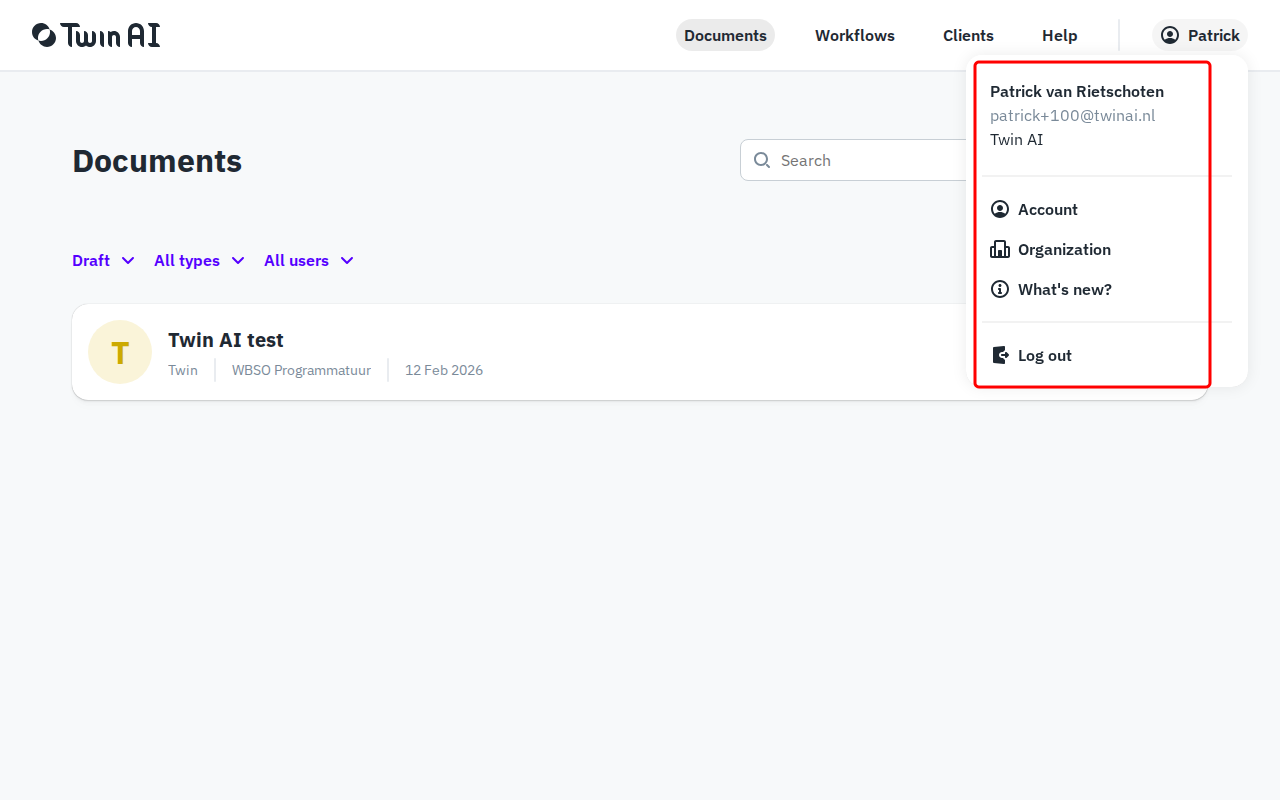Viewport: 1280px width, 800px height.
Task: Click the WBSO Programmatuur label
Action: pyautogui.click(x=301, y=370)
